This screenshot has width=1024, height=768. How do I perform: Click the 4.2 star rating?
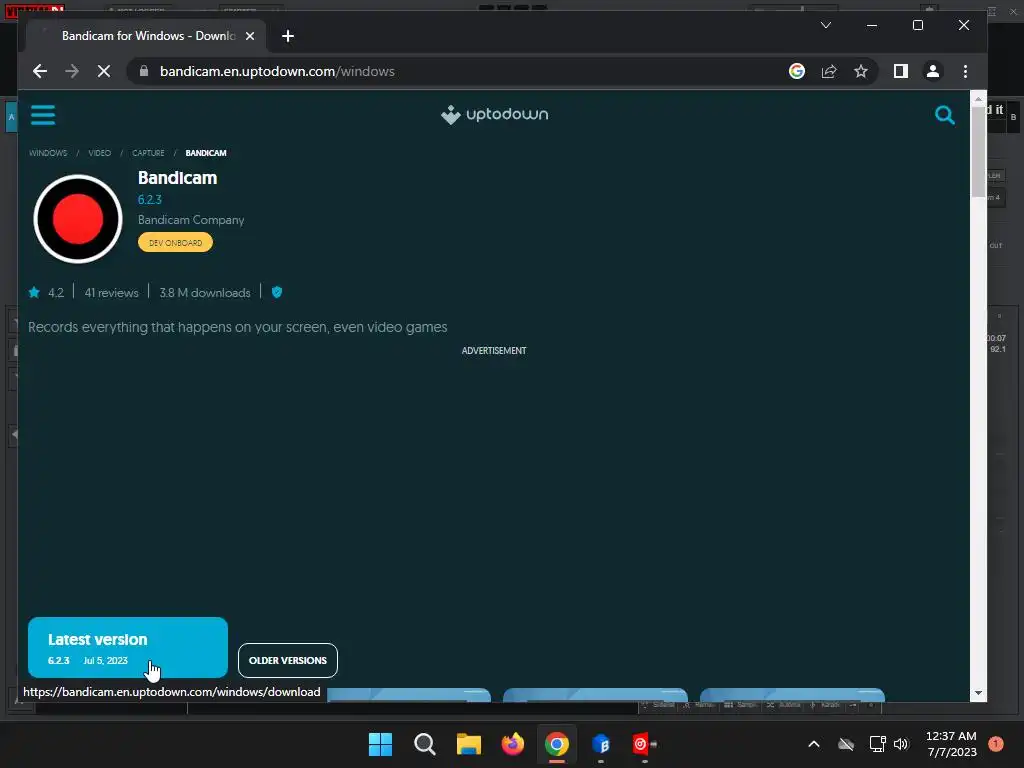[x=46, y=293]
